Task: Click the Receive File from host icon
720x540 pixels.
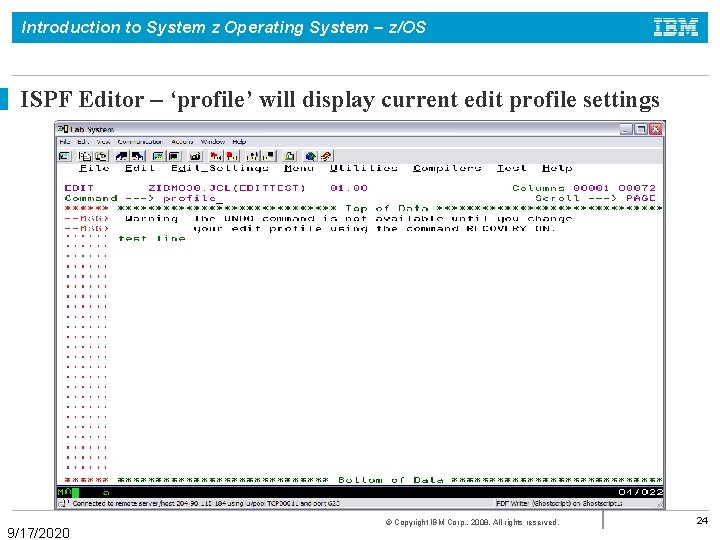Action: (x=138, y=156)
